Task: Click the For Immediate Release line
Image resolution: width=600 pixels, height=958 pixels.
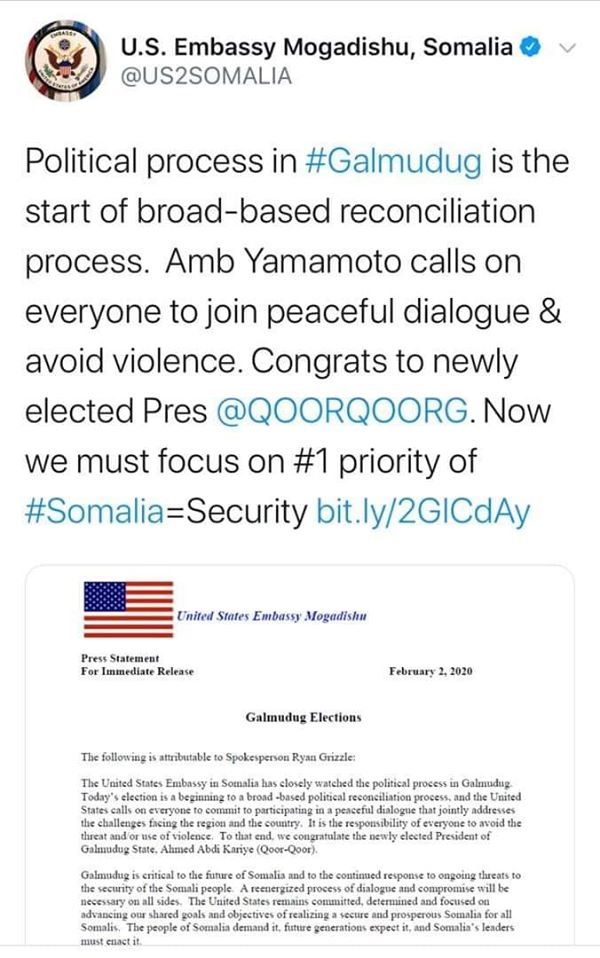Action: tap(137, 671)
